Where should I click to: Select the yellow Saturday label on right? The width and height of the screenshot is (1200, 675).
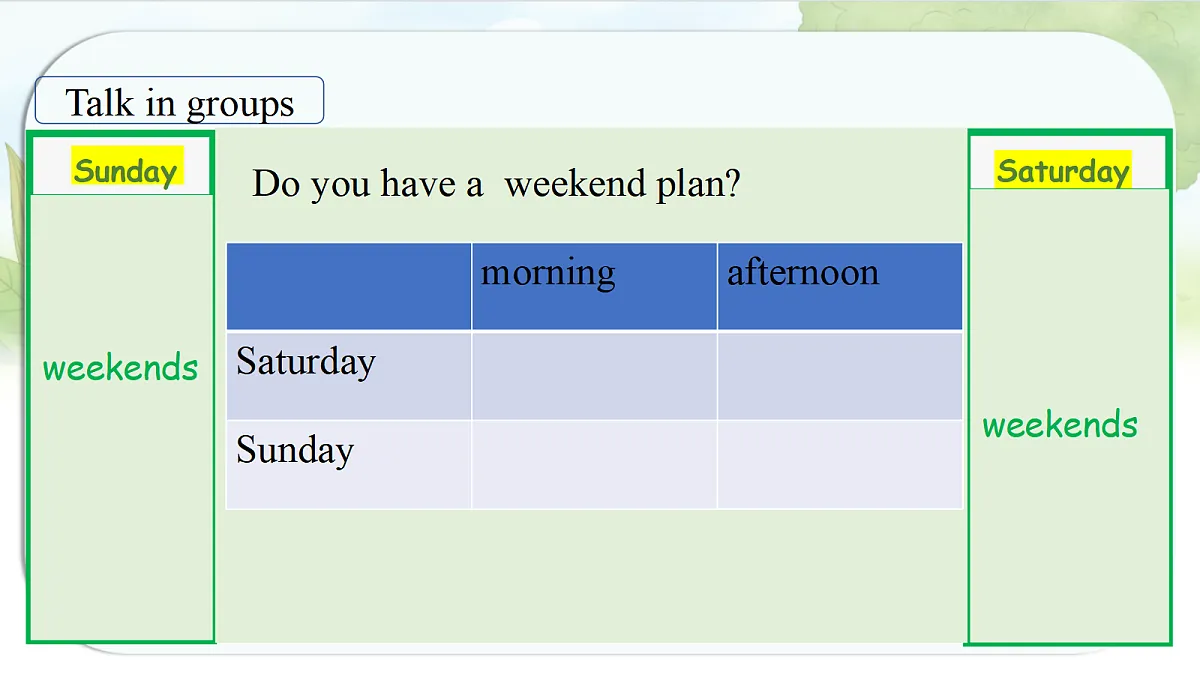click(x=1063, y=170)
